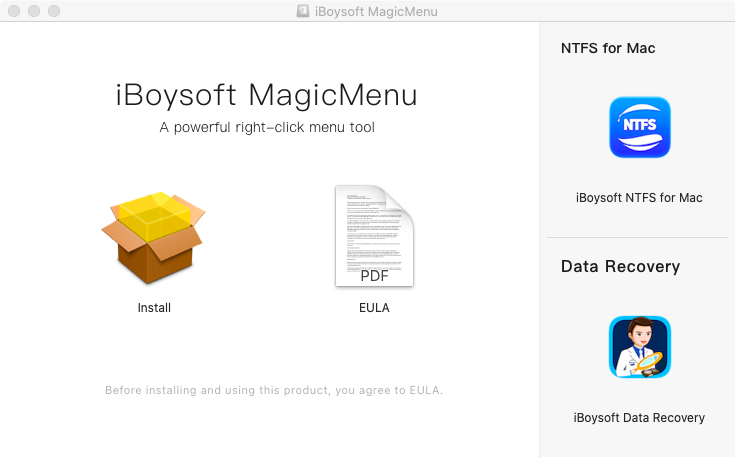Click the "iBoysoft MagicMenu" main heading
735x465 pixels.
[266, 95]
